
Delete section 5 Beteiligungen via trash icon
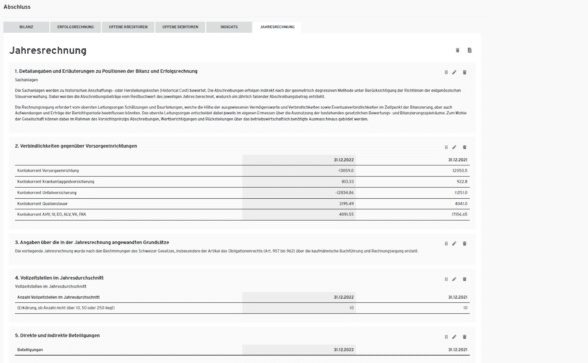464,337
